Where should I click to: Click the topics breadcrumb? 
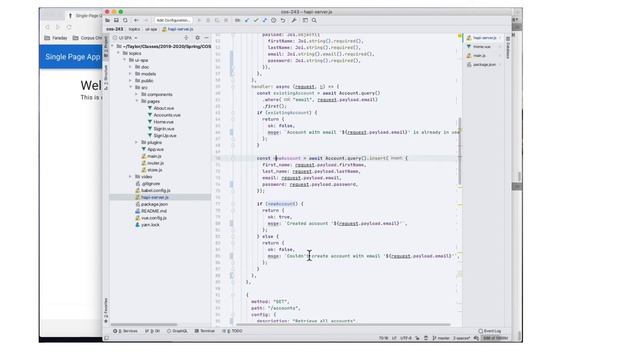point(134,29)
